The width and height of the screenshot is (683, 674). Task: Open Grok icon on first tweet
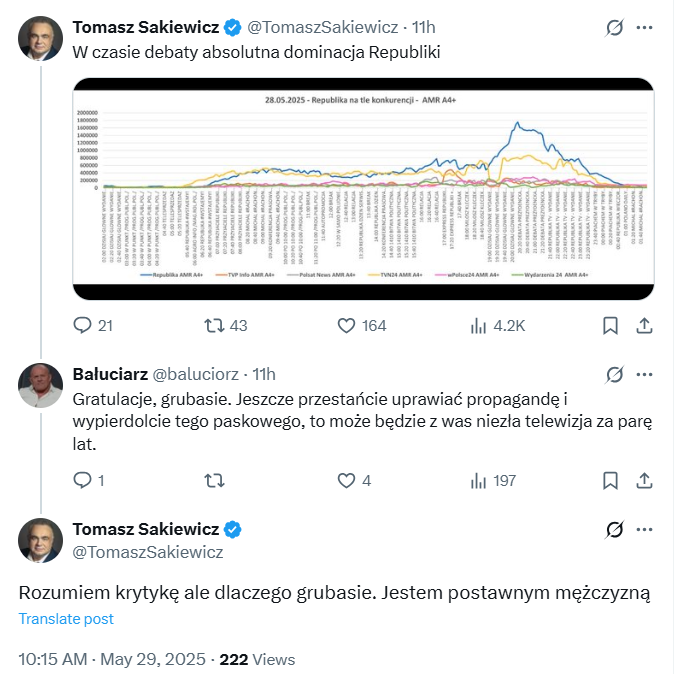click(x=616, y=27)
